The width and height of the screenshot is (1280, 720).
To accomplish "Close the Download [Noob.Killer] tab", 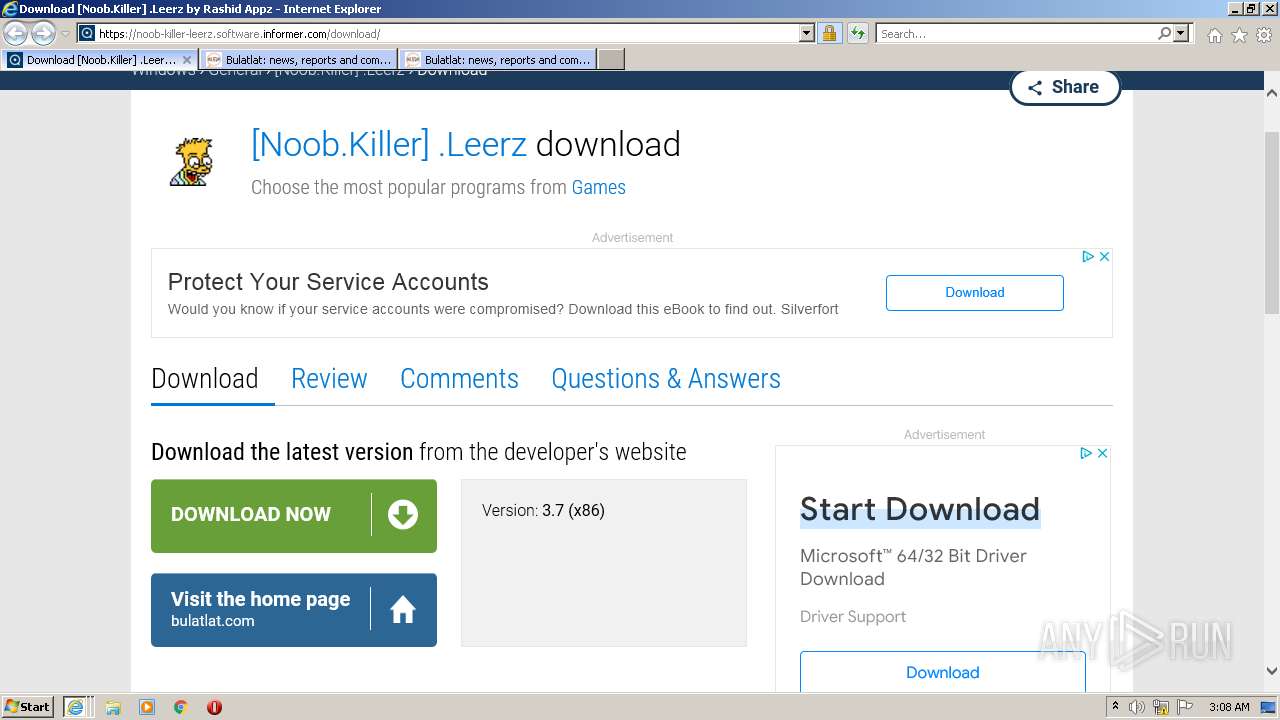I will [187, 60].
